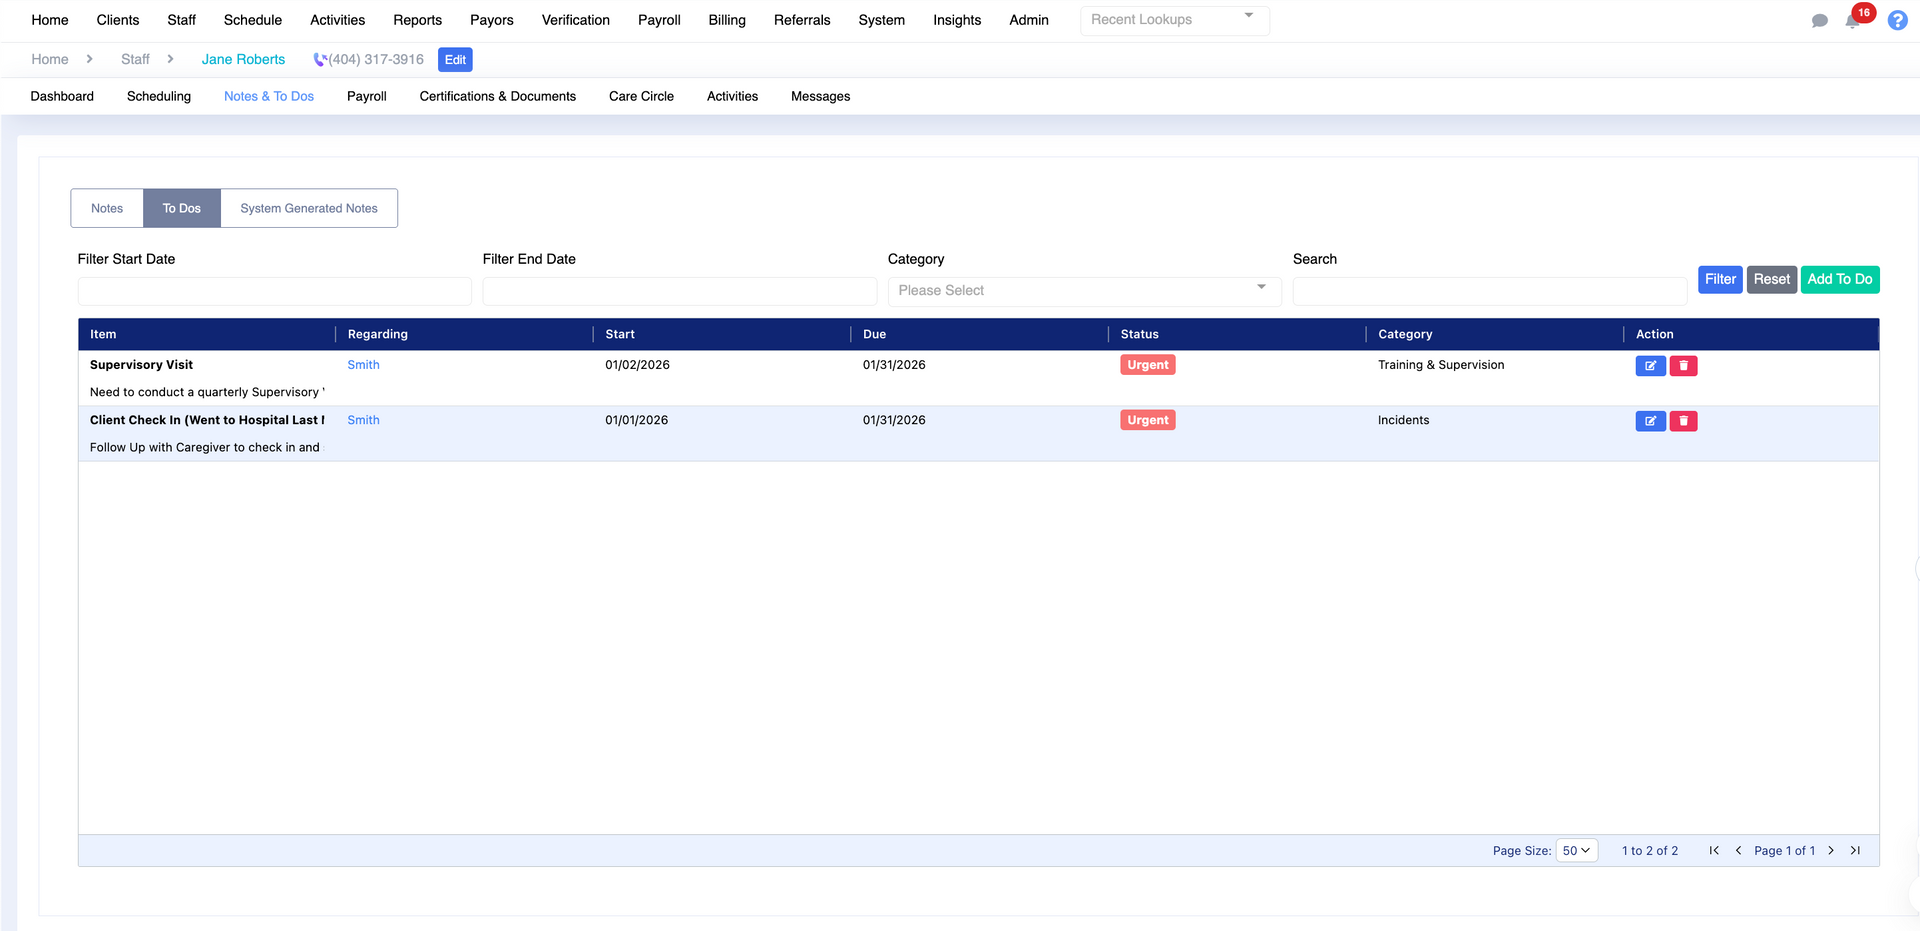Select the Training & Supervision category cell

(1441, 365)
